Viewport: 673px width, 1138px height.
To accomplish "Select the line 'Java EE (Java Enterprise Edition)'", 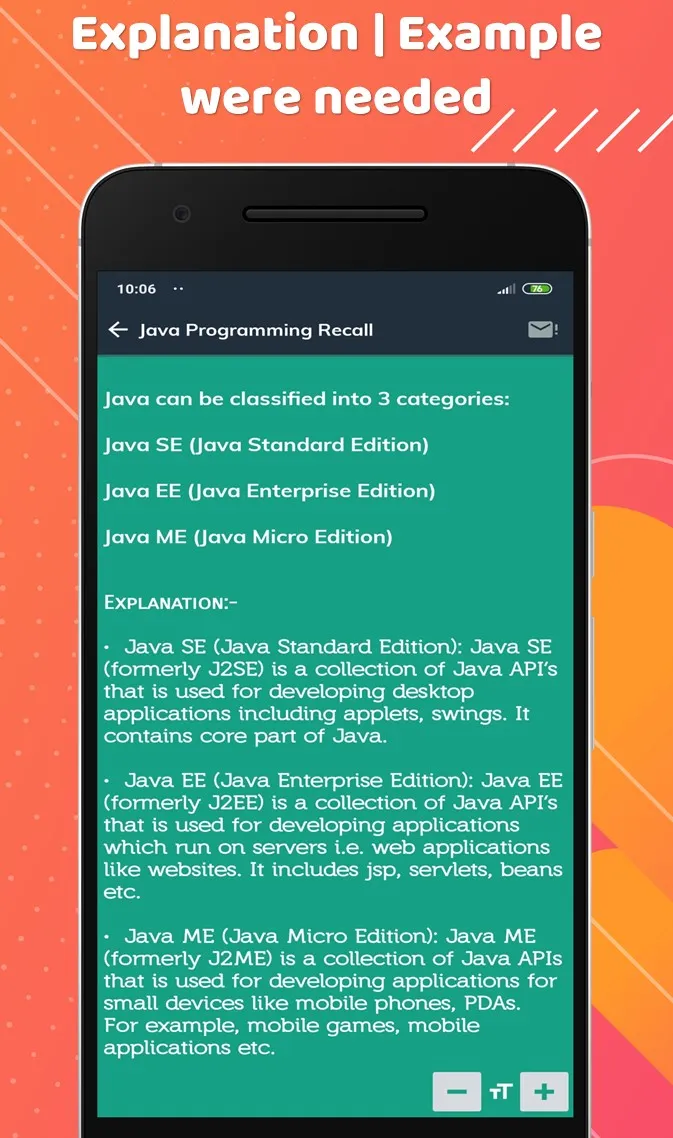I will (269, 491).
